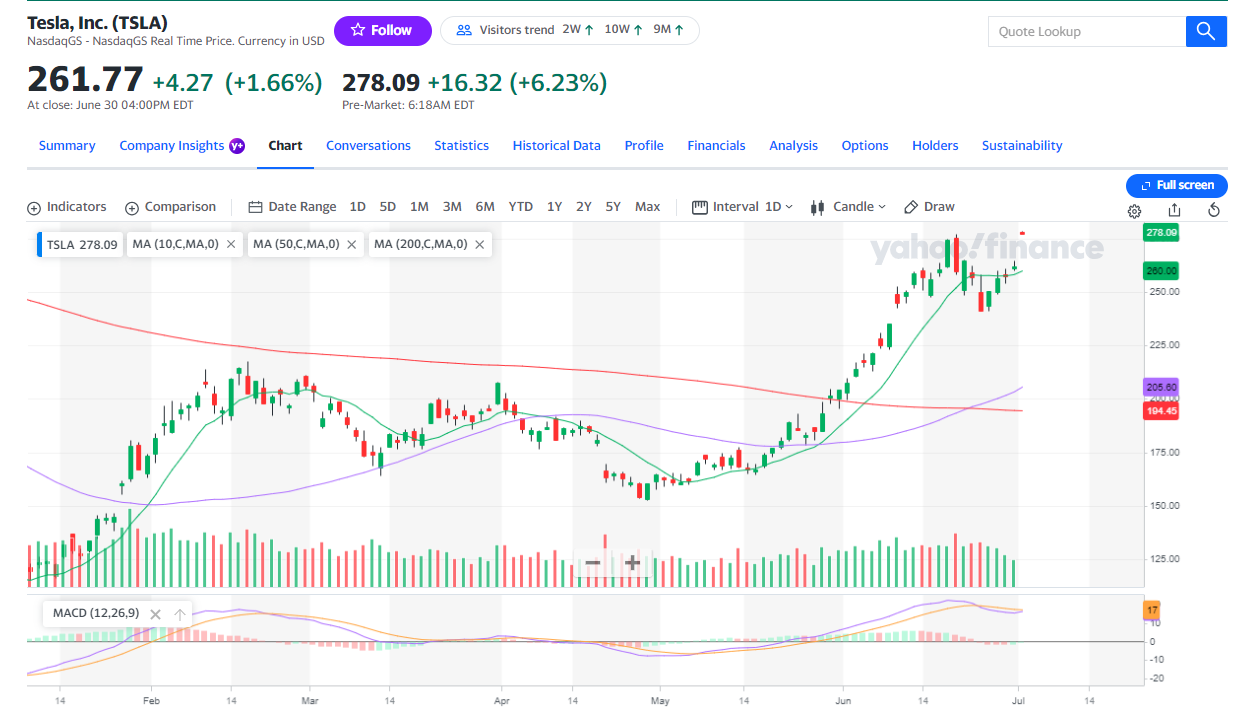Open the Indicators menu
The height and width of the screenshot is (716, 1237).
pos(67,207)
